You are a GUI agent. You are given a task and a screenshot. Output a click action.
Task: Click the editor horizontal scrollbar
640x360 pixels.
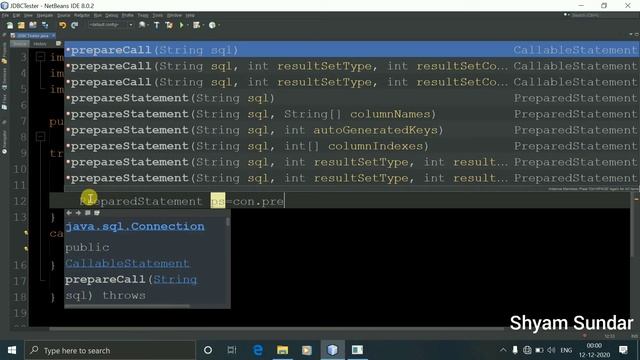[278, 328]
